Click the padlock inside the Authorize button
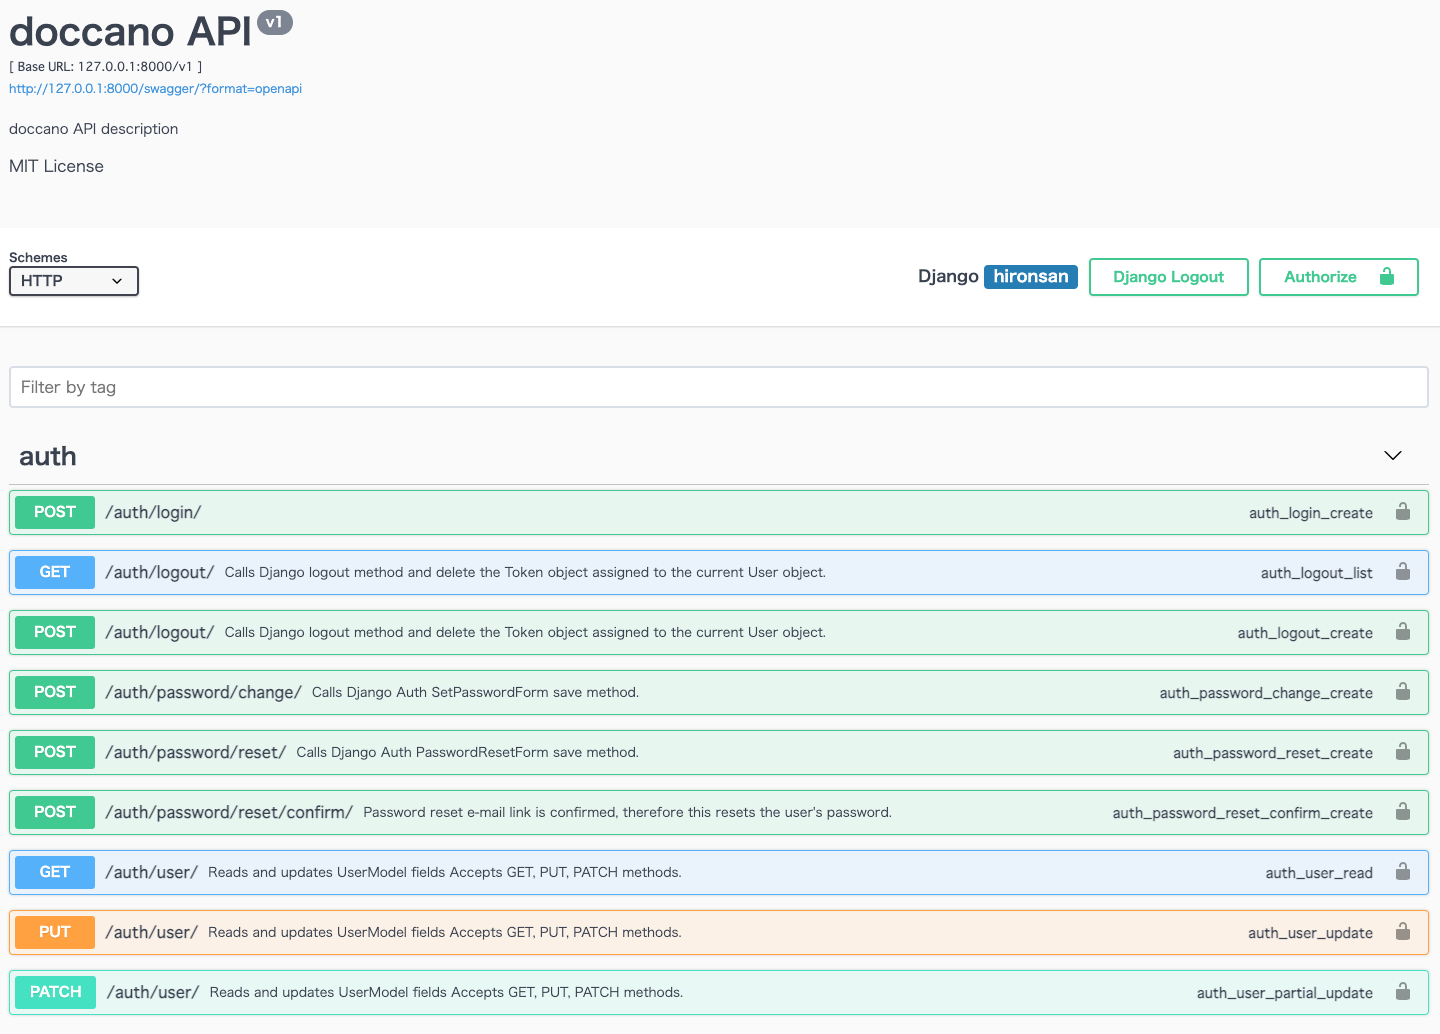The width and height of the screenshot is (1440, 1034). click(x=1387, y=277)
